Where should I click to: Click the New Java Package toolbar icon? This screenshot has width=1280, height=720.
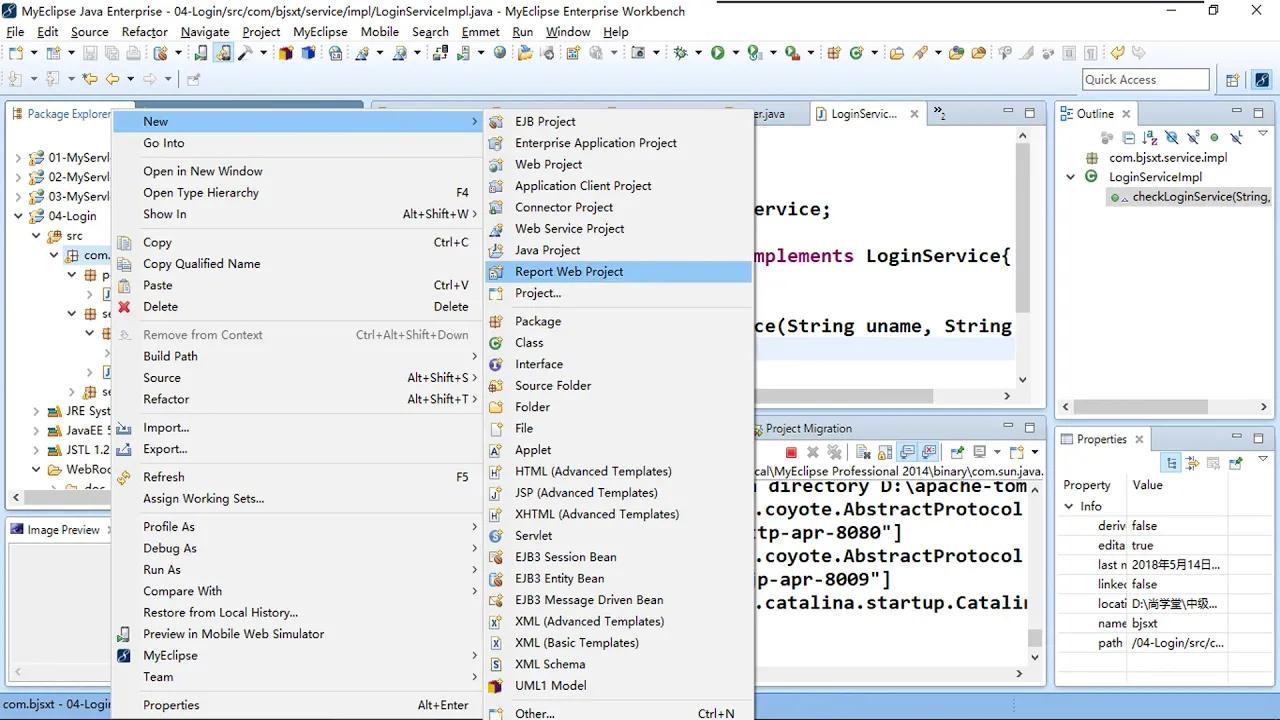pyautogui.click(x=834, y=53)
